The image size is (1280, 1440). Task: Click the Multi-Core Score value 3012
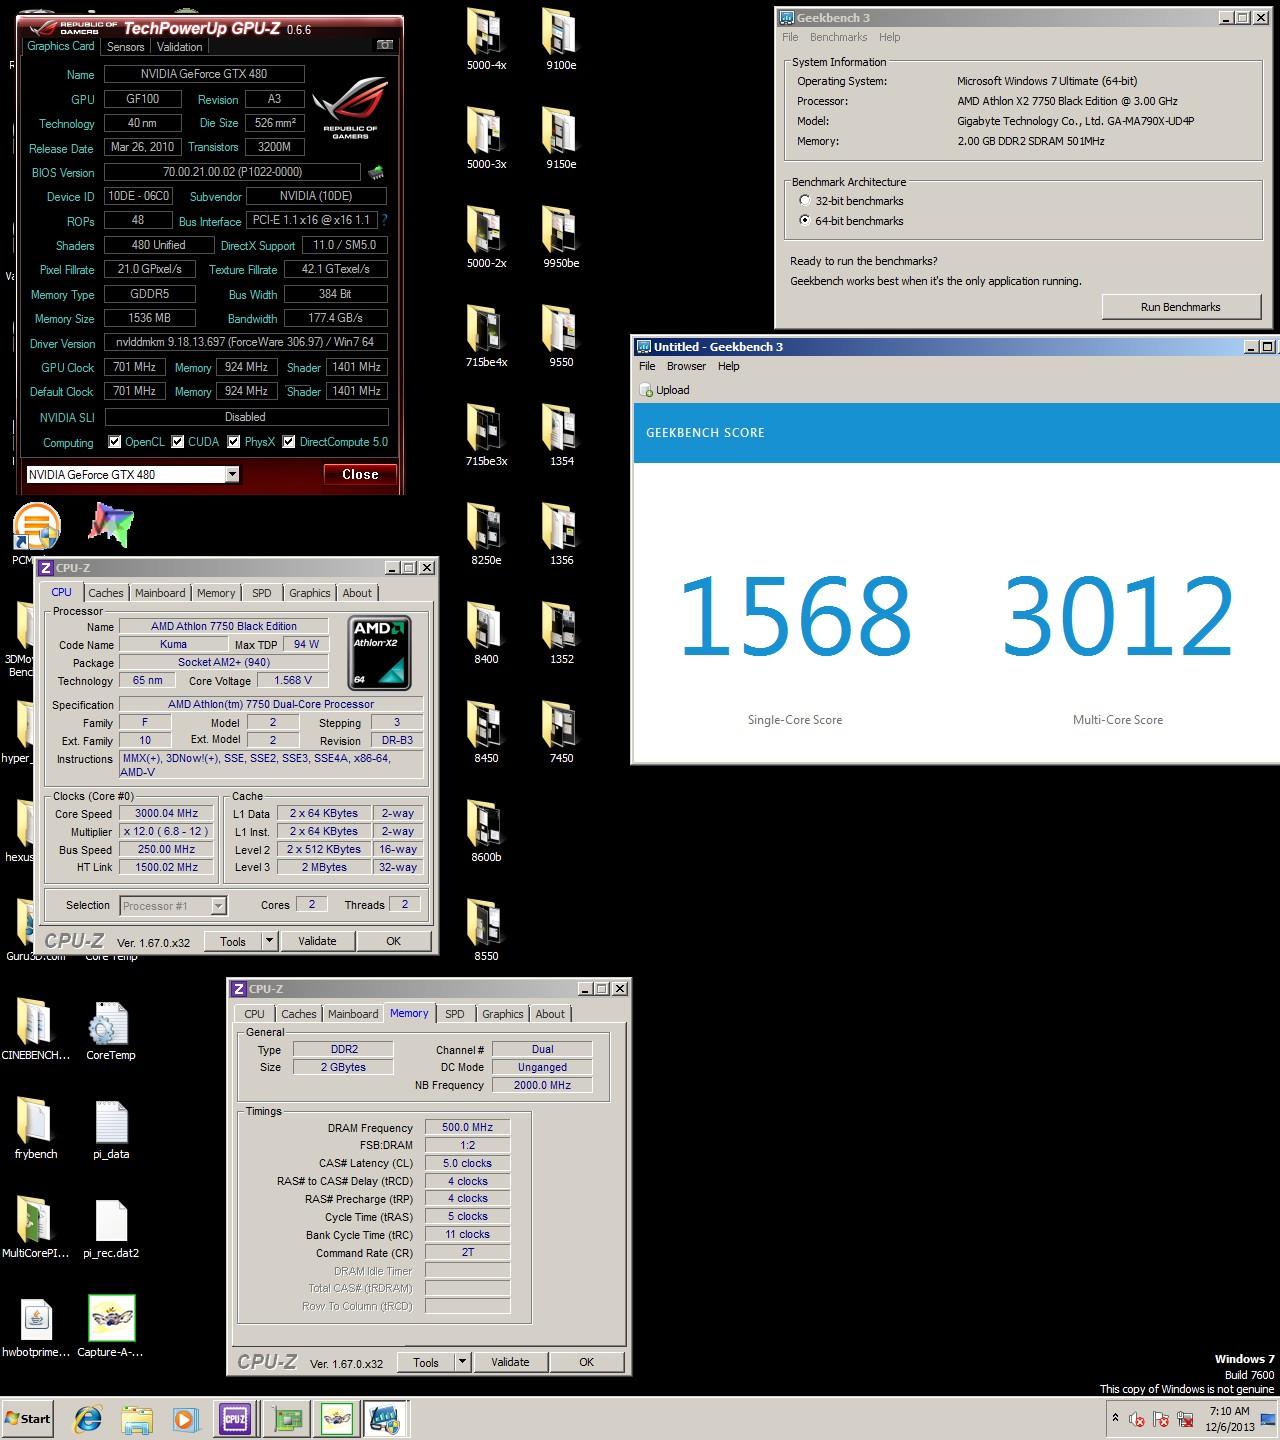pos(1118,616)
